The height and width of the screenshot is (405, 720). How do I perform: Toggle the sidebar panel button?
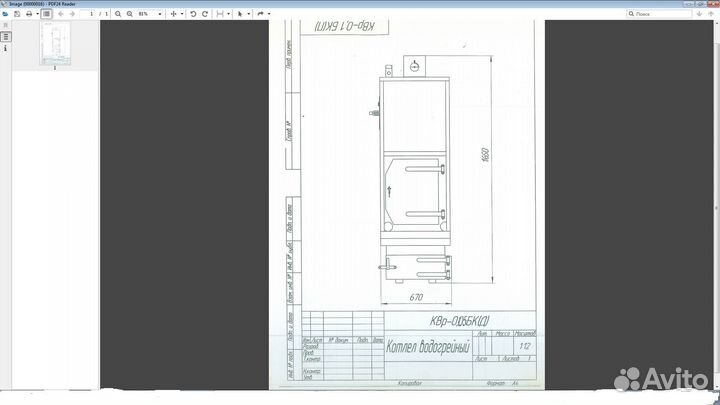(46, 14)
